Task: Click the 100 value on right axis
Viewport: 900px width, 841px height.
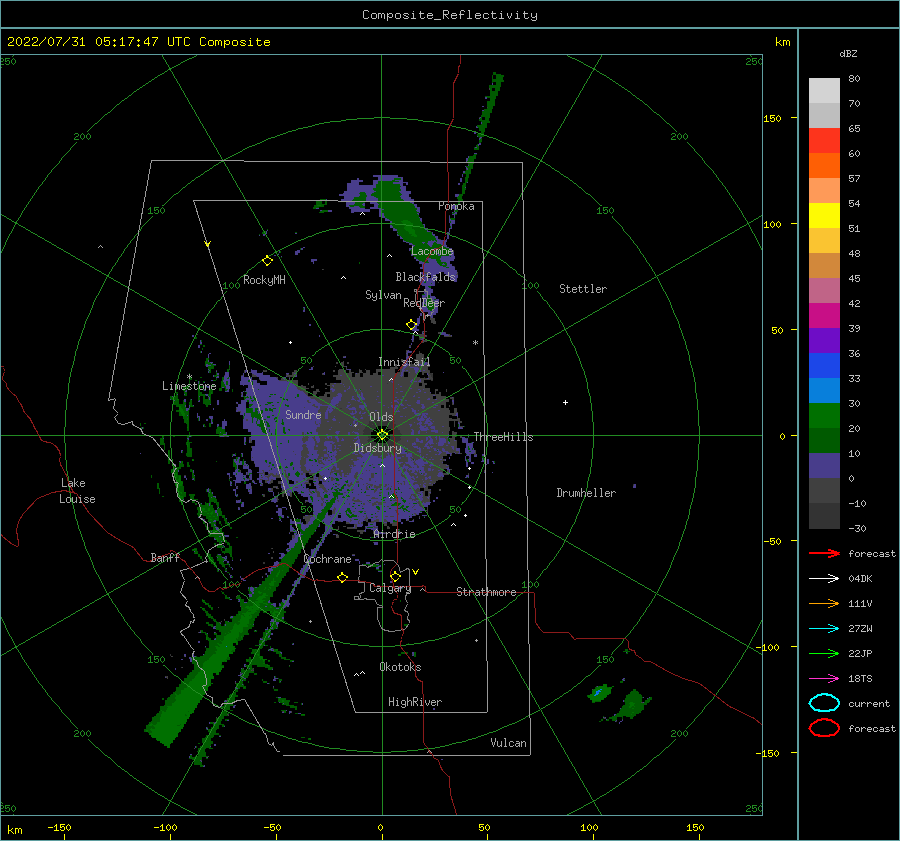Action: pyautogui.click(x=772, y=224)
